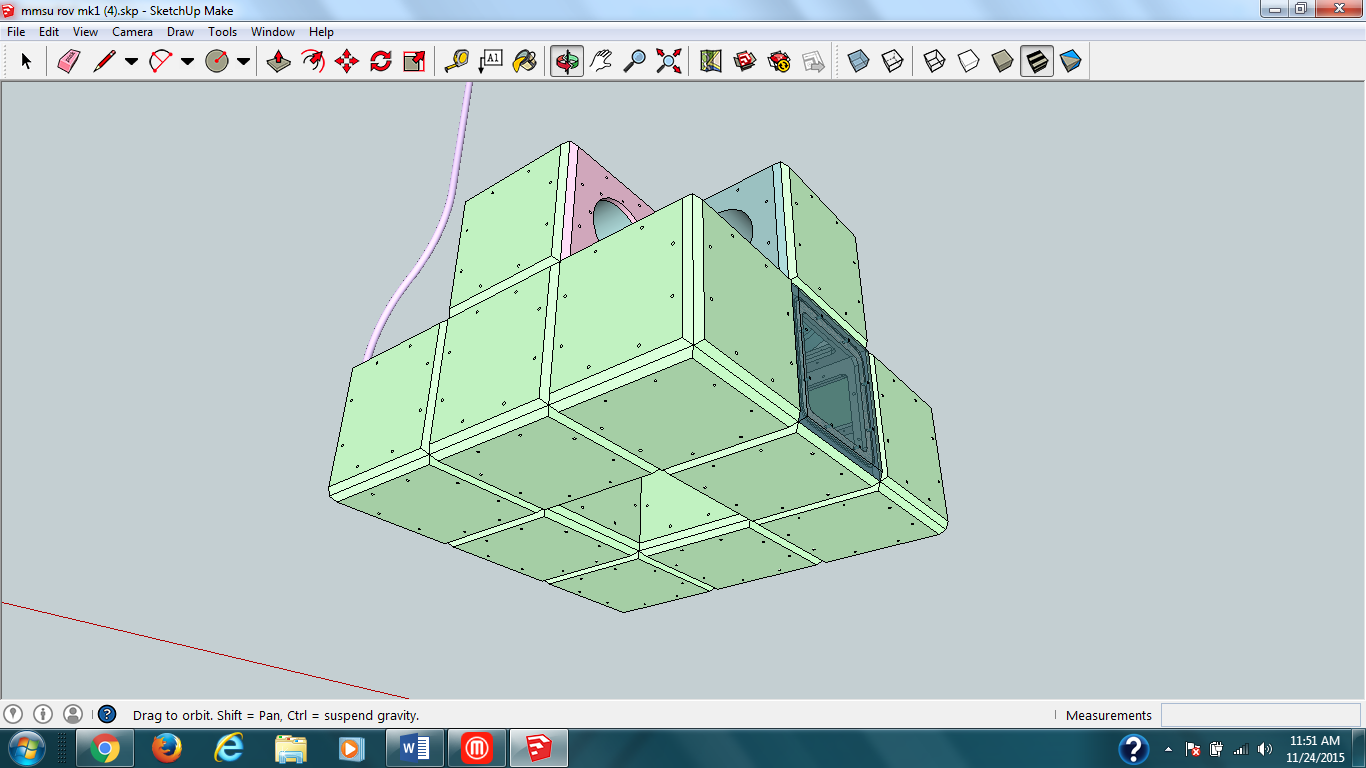
Task: Select the Move tool
Action: 347,62
